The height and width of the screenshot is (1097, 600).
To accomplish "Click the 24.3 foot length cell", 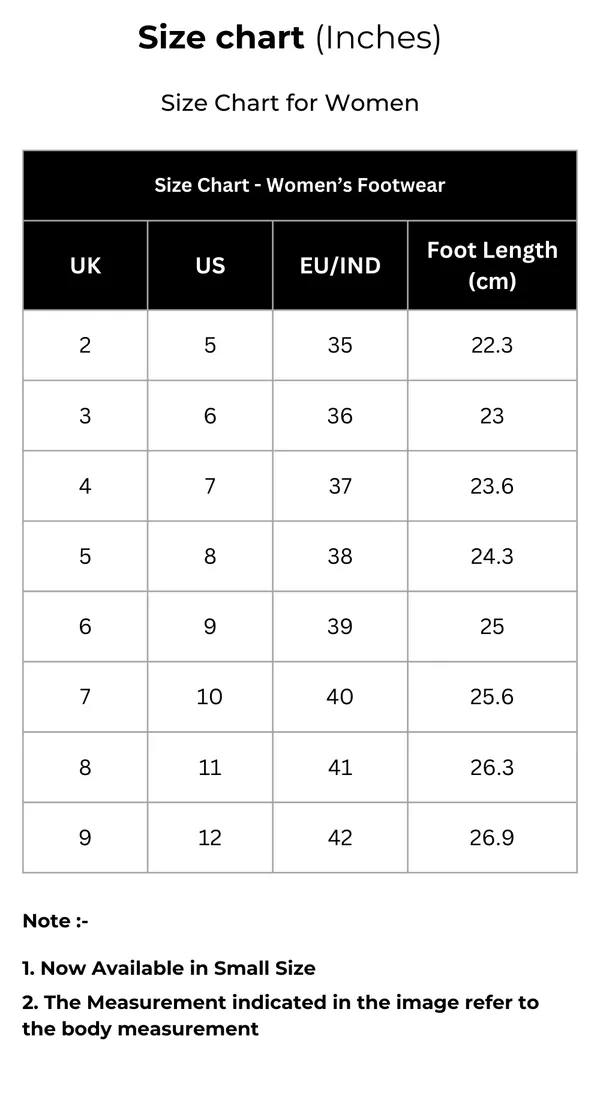I will tap(492, 556).
